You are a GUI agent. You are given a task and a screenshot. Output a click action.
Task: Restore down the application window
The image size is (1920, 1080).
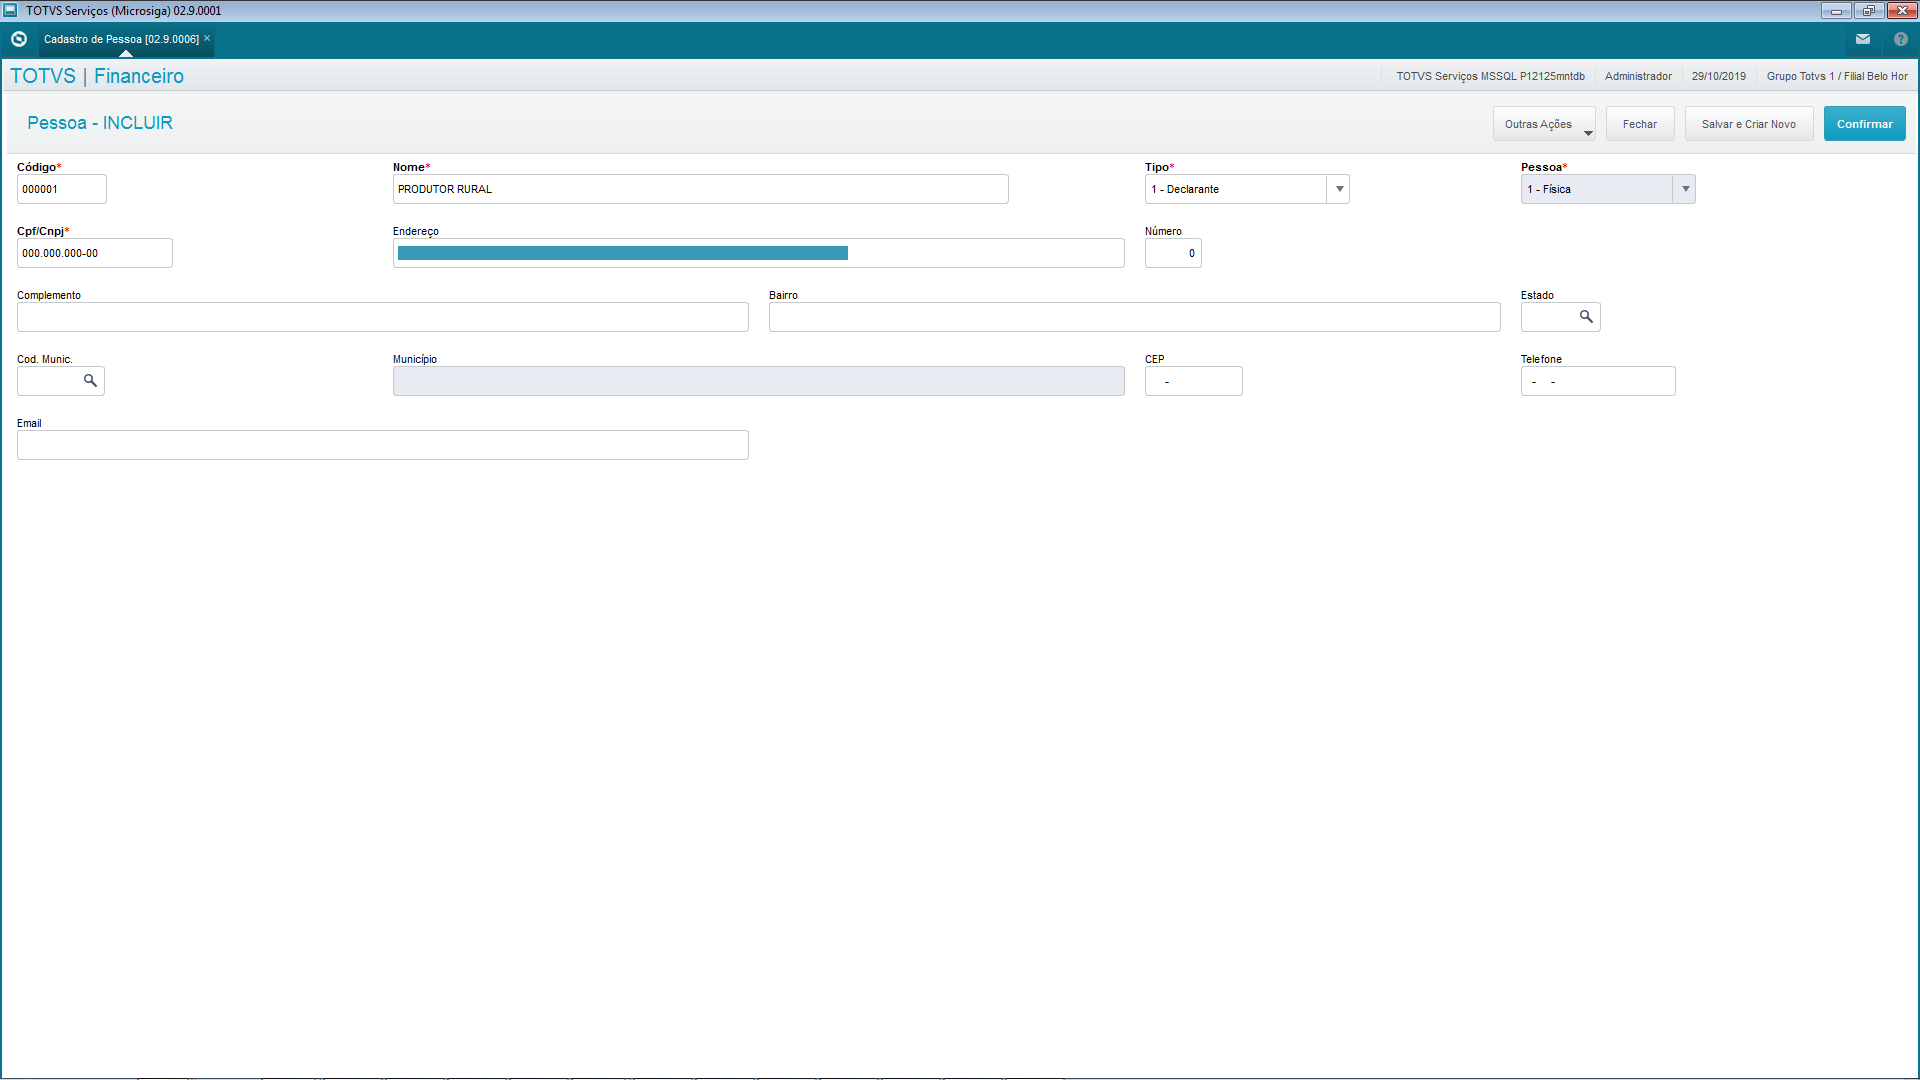pos(1868,10)
